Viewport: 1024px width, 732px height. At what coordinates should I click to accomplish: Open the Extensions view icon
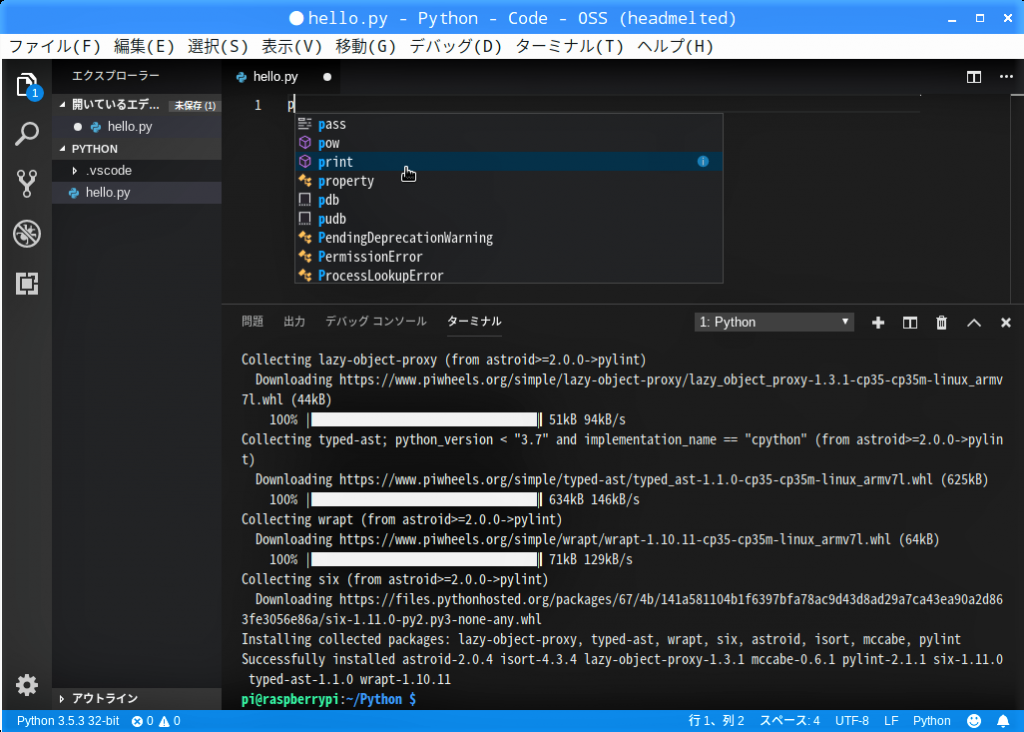[27, 283]
